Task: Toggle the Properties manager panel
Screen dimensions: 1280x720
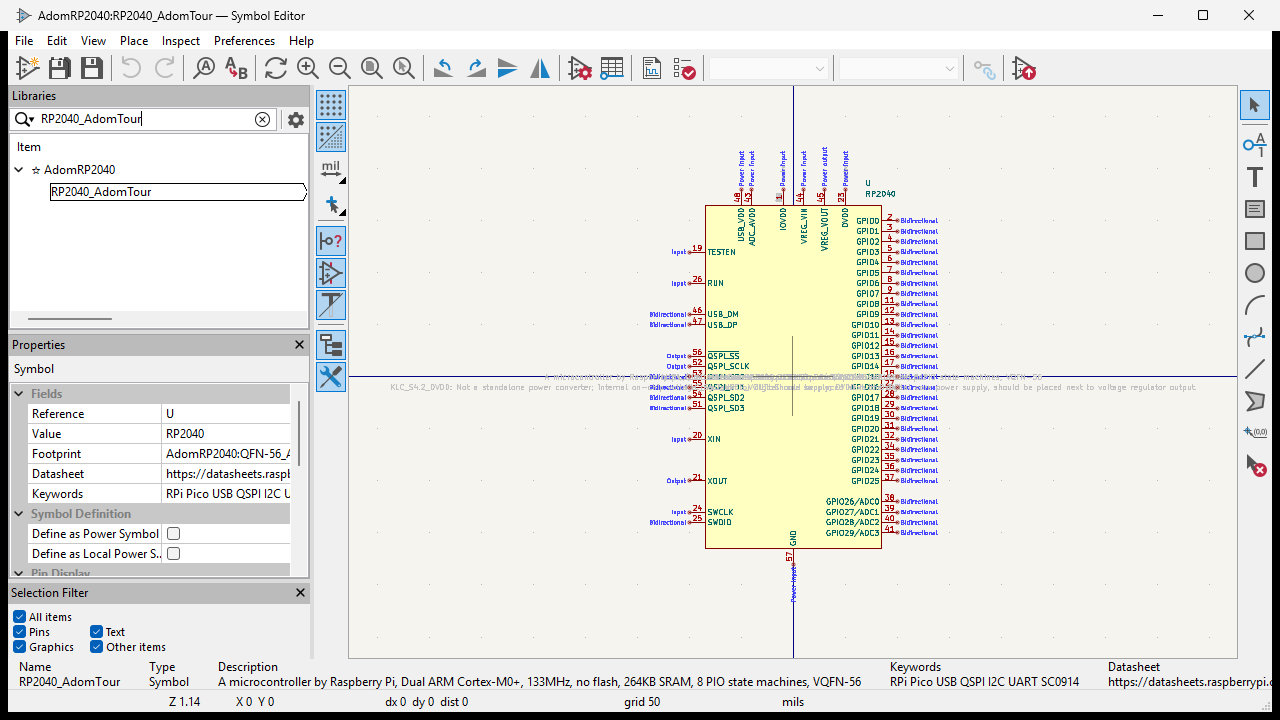Action: [x=331, y=377]
